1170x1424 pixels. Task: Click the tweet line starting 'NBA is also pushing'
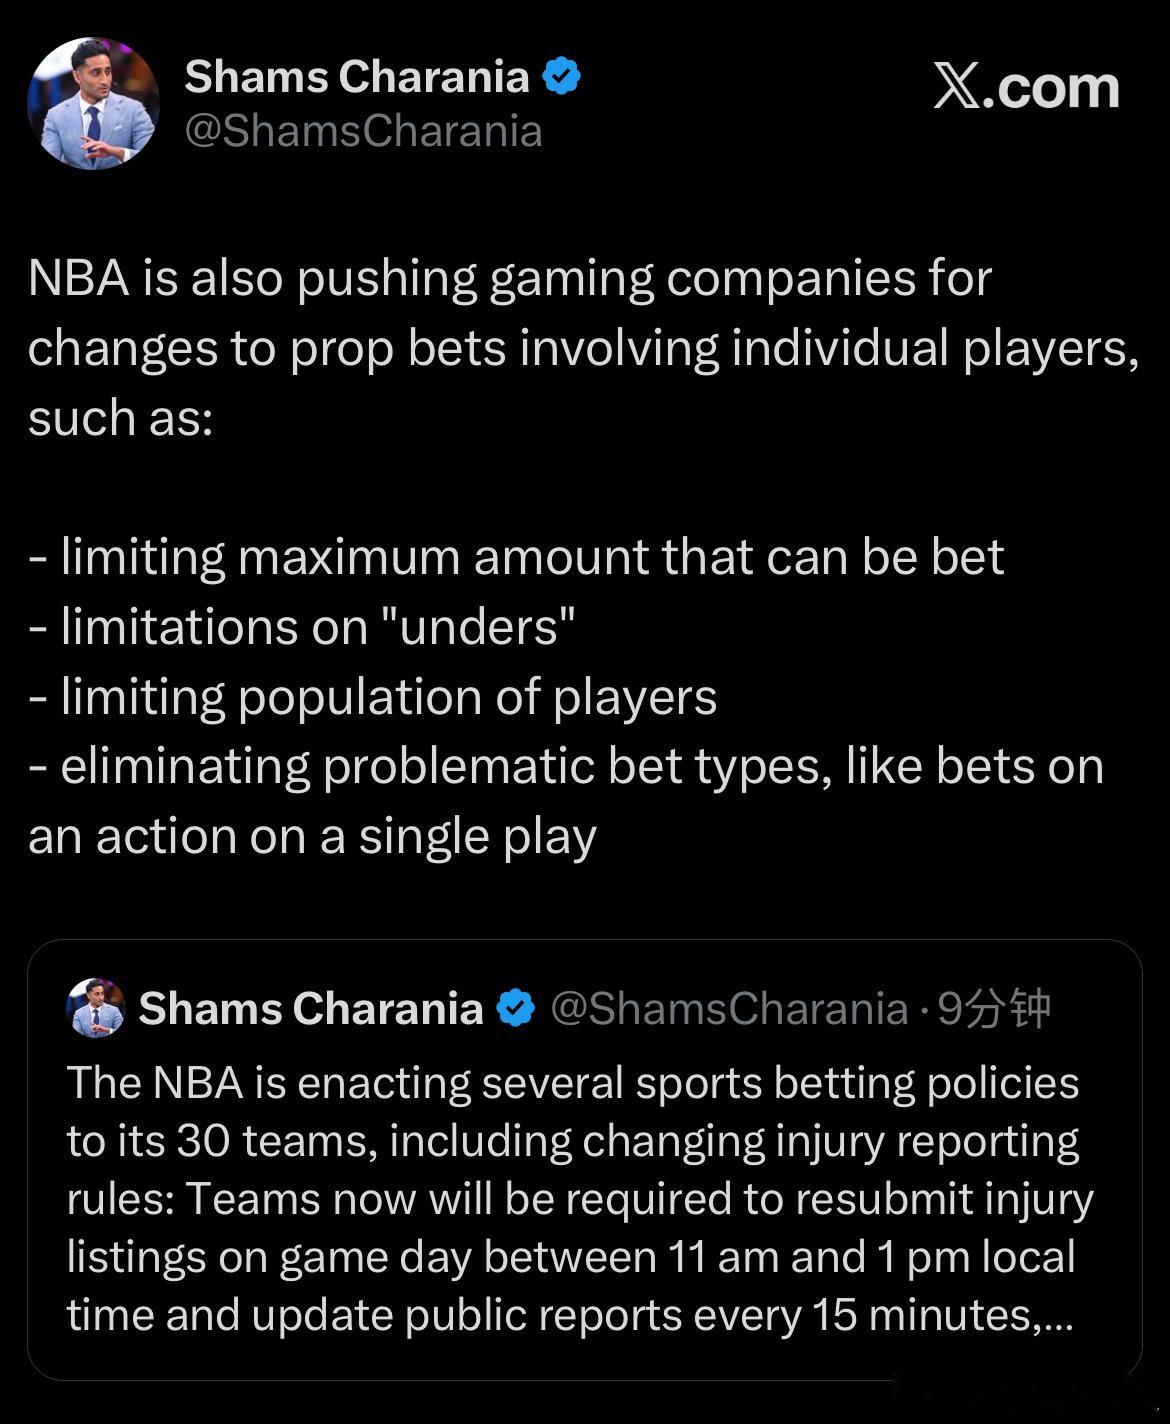point(510,279)
